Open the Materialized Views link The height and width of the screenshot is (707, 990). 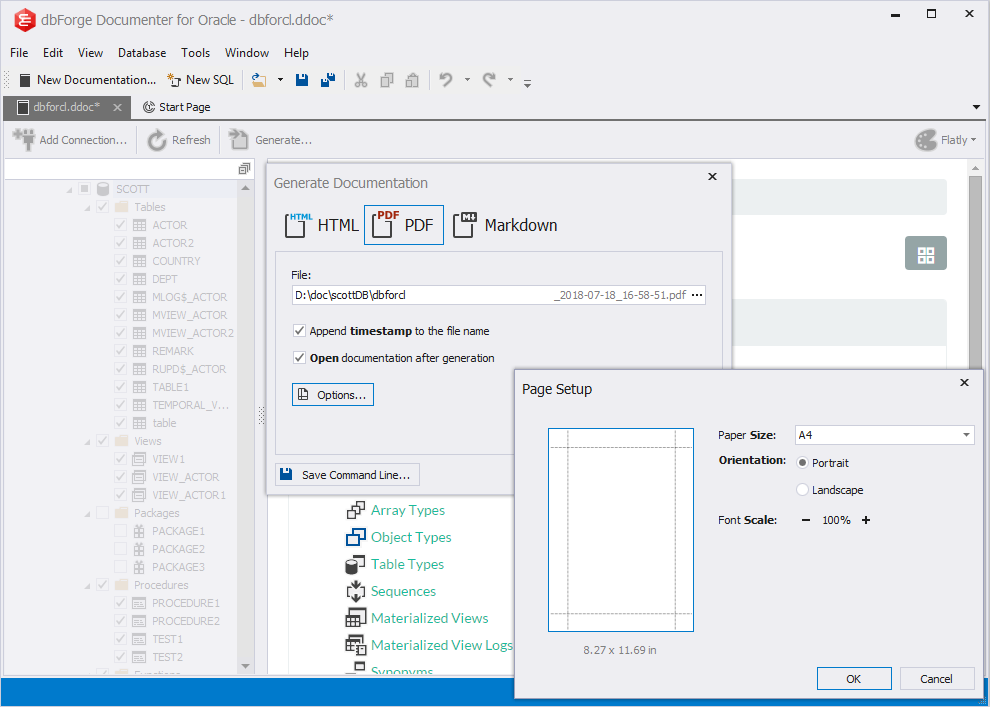tap(430, 618)
